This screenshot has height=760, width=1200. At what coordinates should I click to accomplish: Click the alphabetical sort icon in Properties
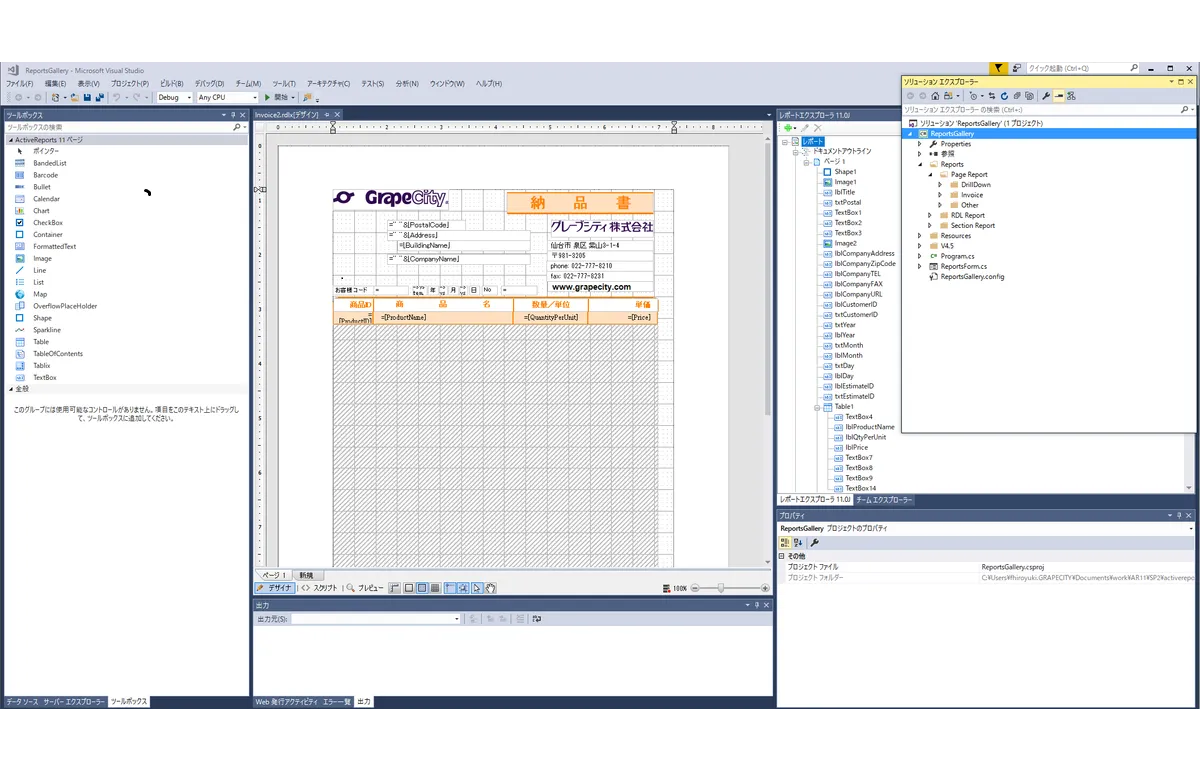click(x=798, y=542)
